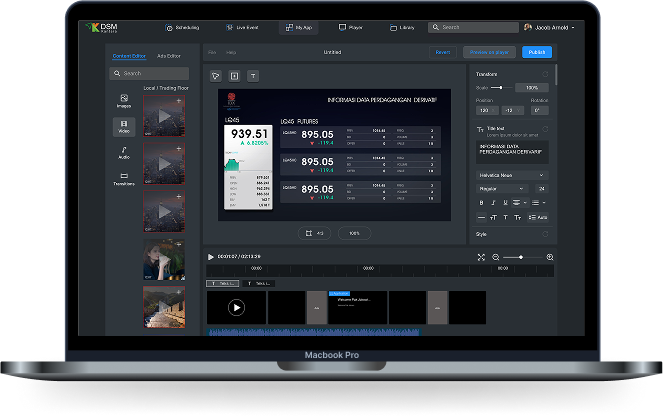Screen dimensions: 663x418
Task: Select the frame/container tool in canvas toolbar
Action: coord(234,76)
